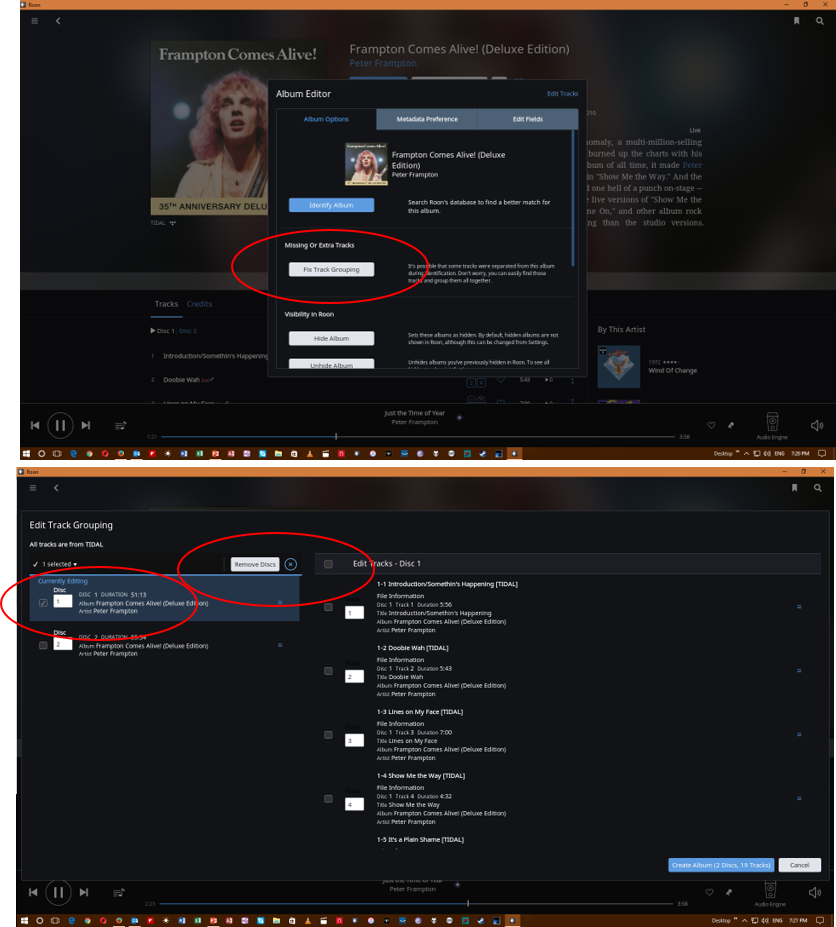Open the Wind Of Change album thumbnail
Image resolution: width=836 pixels, height=927 pixels.
tap(618, 367)
